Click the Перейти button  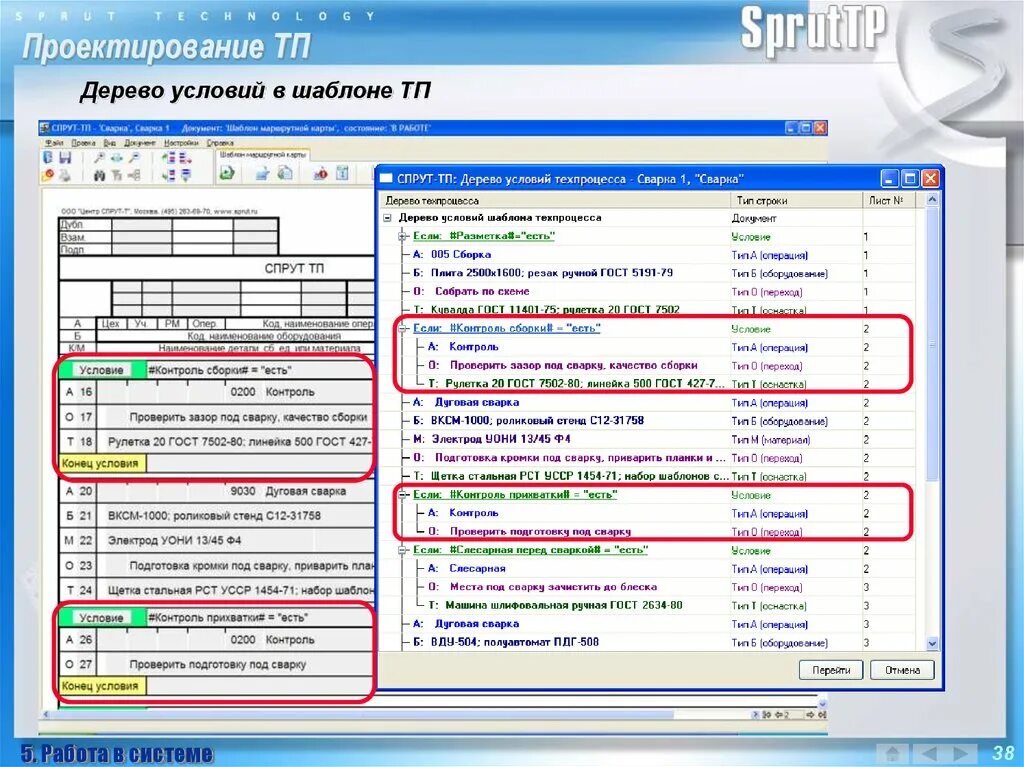pos(831,670)
